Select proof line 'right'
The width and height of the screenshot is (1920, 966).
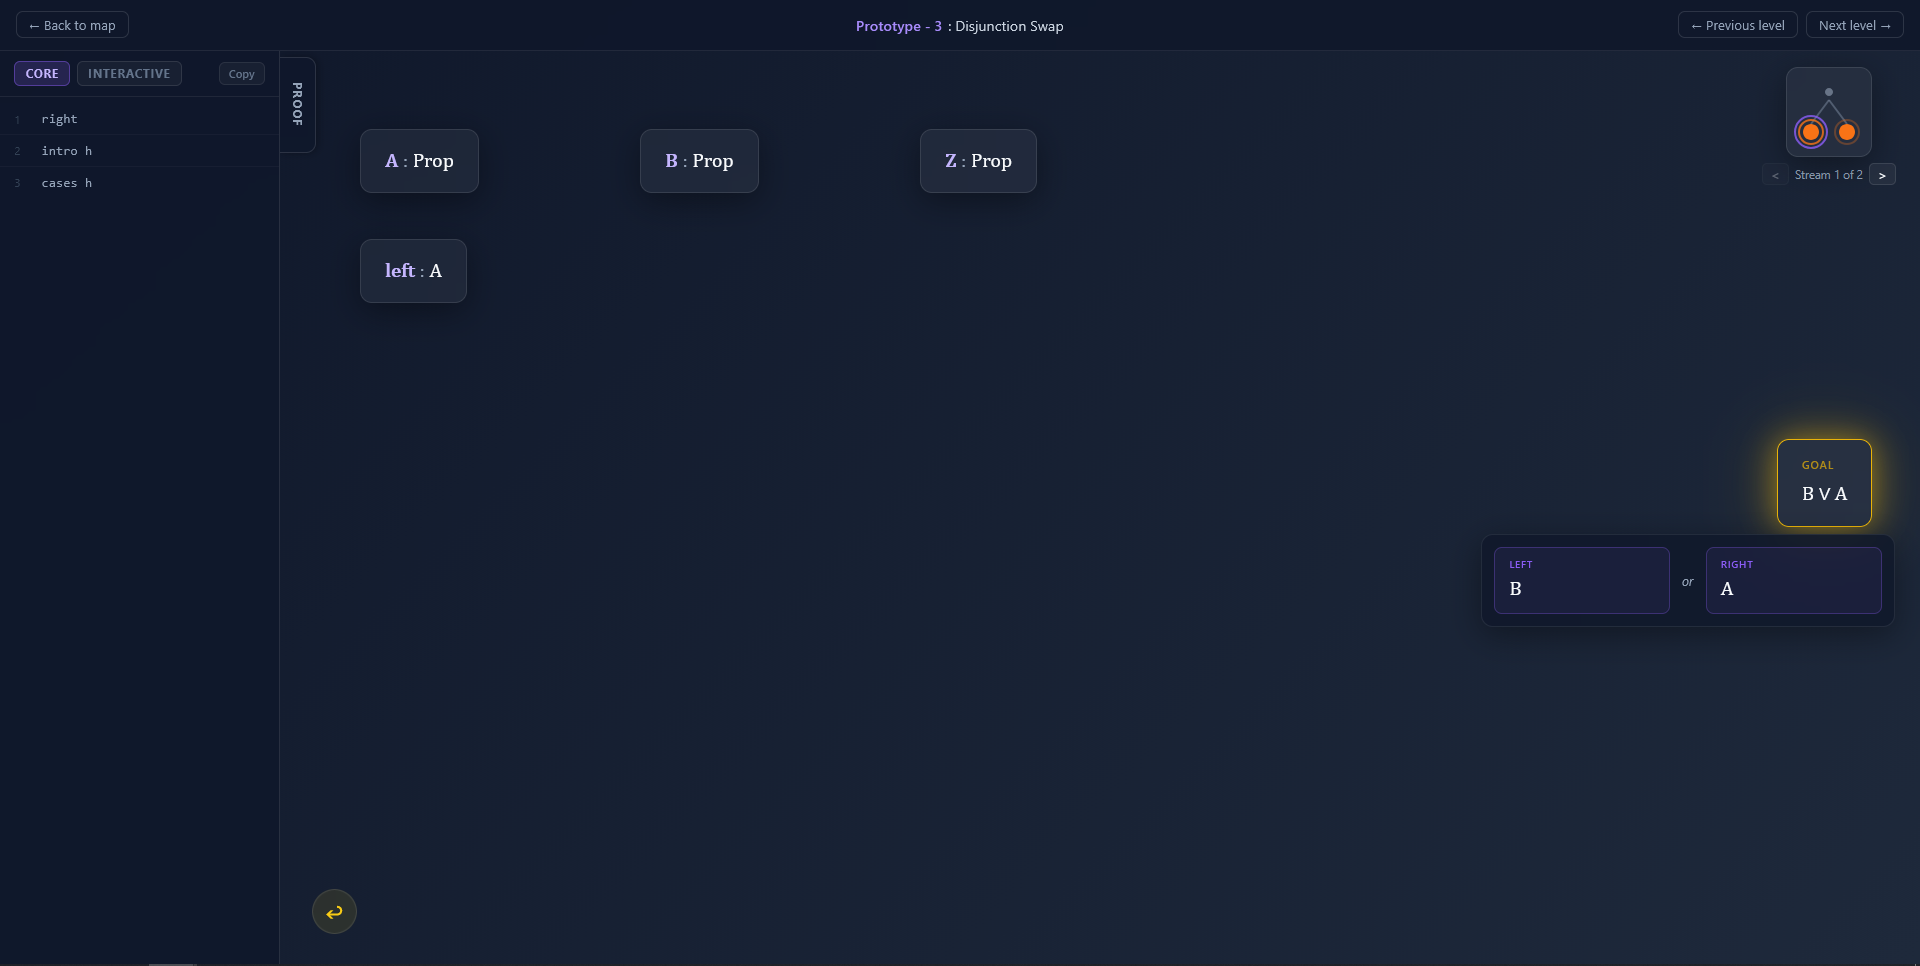[140, 119]
